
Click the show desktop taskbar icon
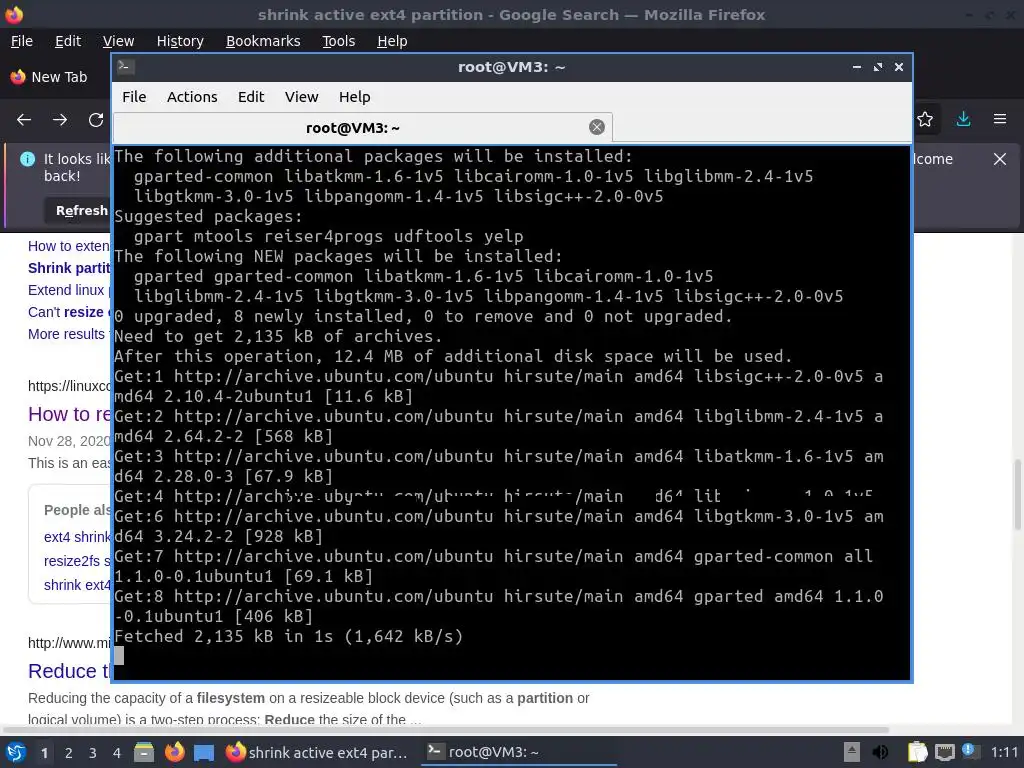[x=204, y=752]
